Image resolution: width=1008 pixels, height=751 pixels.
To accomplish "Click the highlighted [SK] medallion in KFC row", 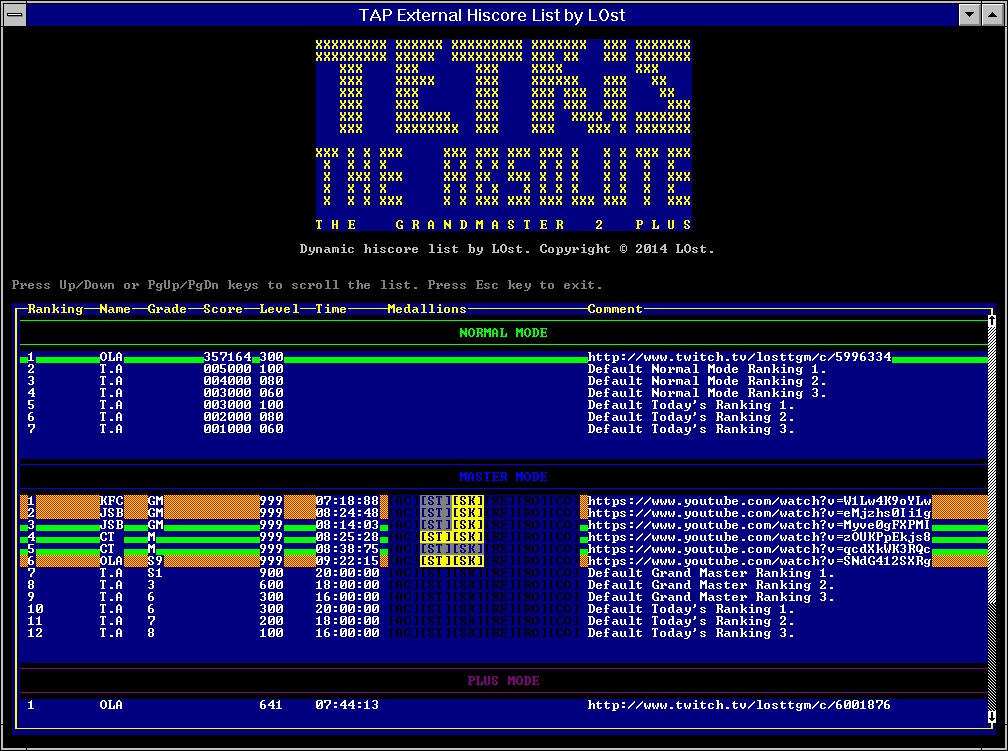I will click(x=467, y=501).
